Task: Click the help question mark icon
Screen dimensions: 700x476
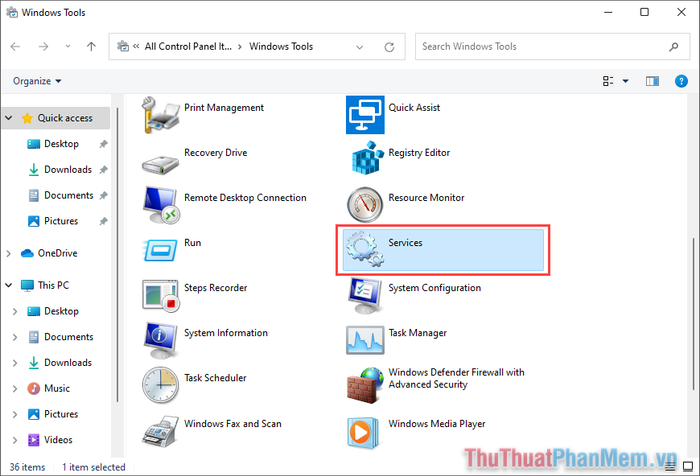Action: click(681, 81)
